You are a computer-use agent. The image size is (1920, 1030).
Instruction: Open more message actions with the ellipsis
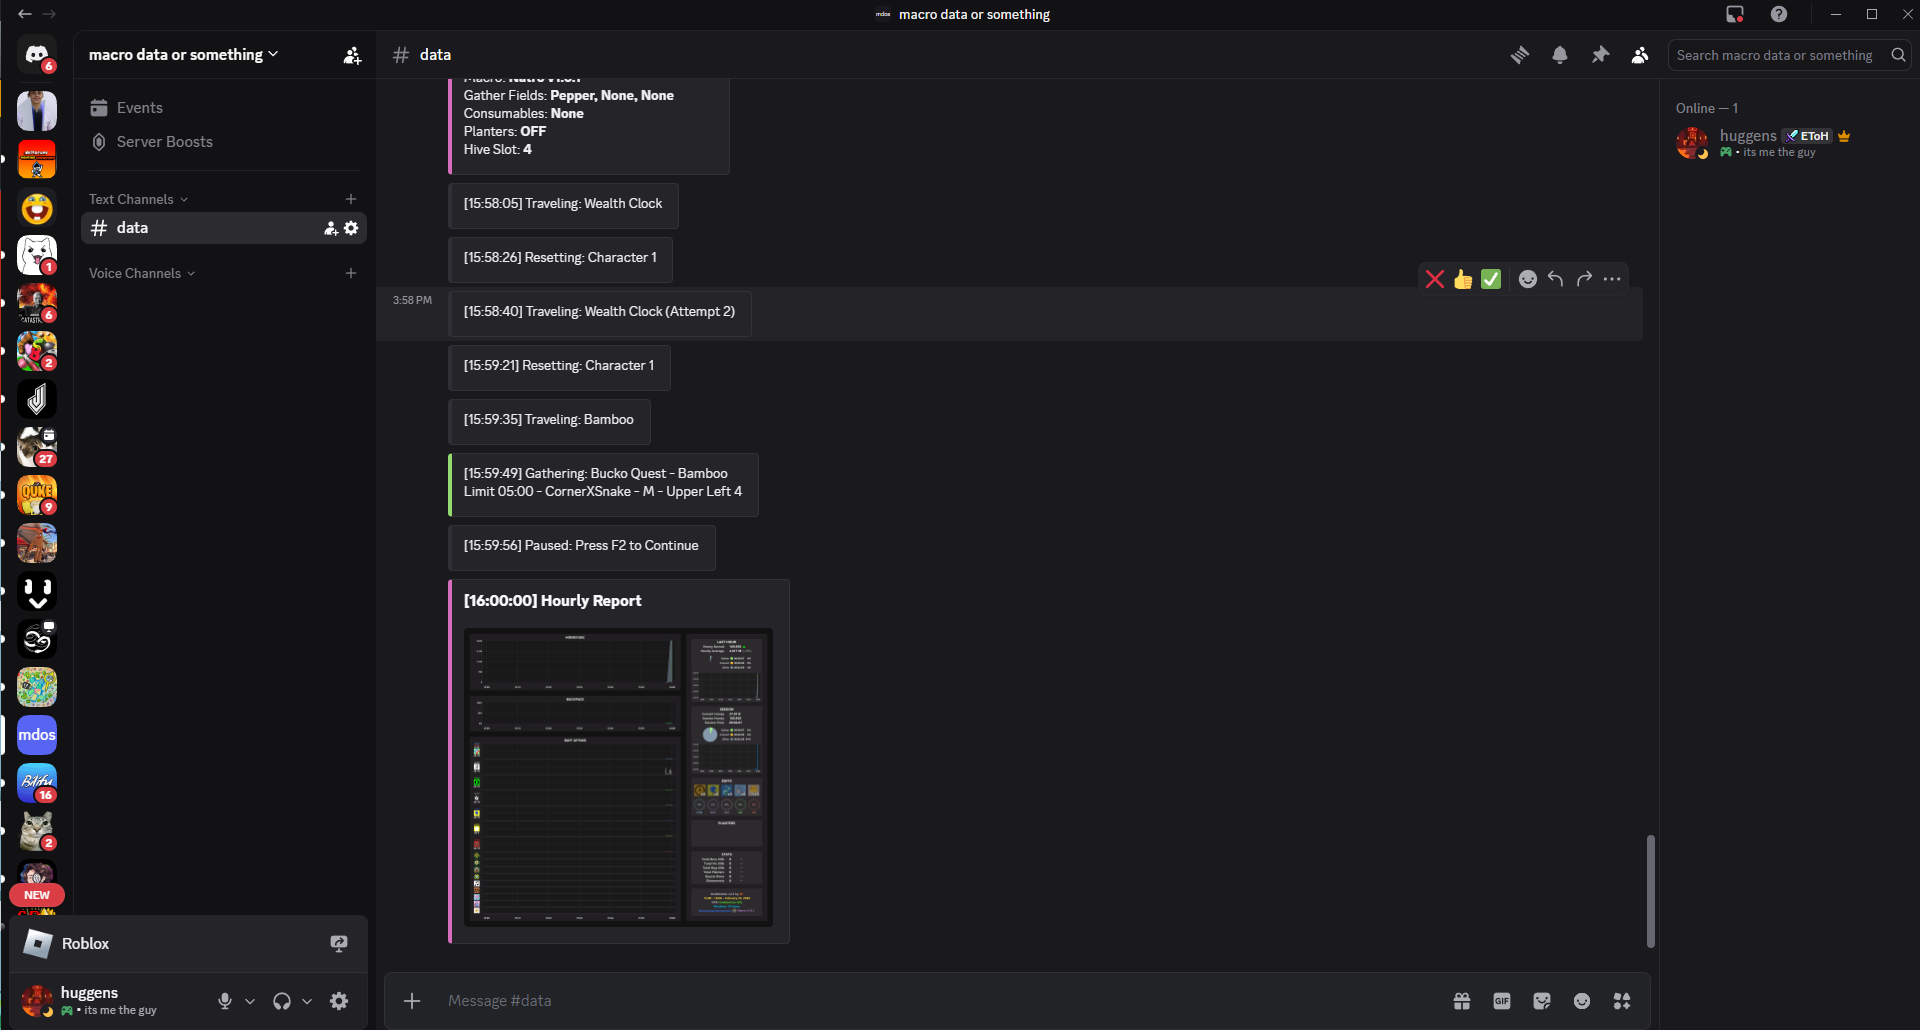[x=1611, y=279]
